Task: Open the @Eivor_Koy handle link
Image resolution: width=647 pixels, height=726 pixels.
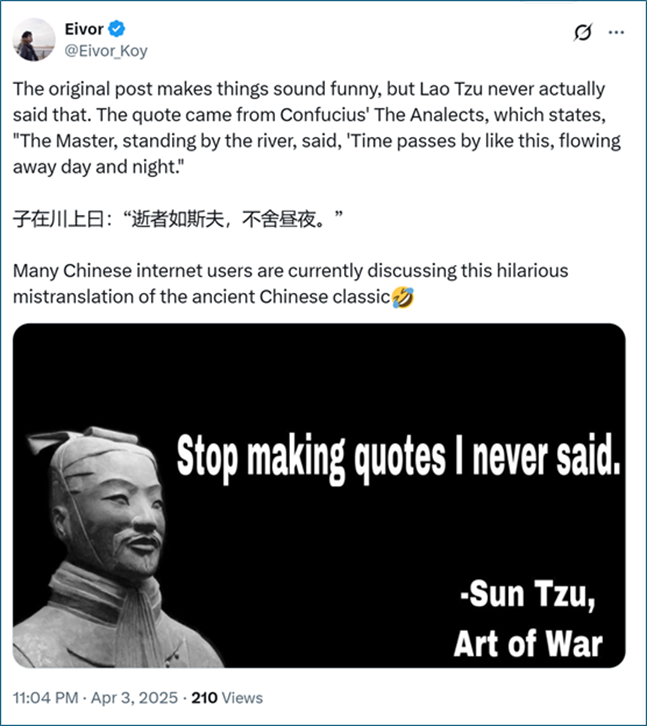Action: pos(106,50)
